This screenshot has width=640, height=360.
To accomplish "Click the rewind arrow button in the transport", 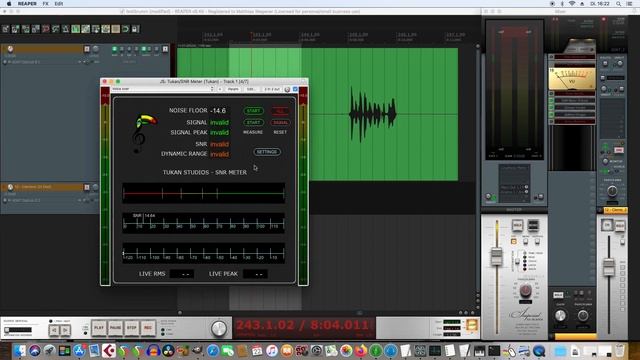I will [x=54, y=330].
